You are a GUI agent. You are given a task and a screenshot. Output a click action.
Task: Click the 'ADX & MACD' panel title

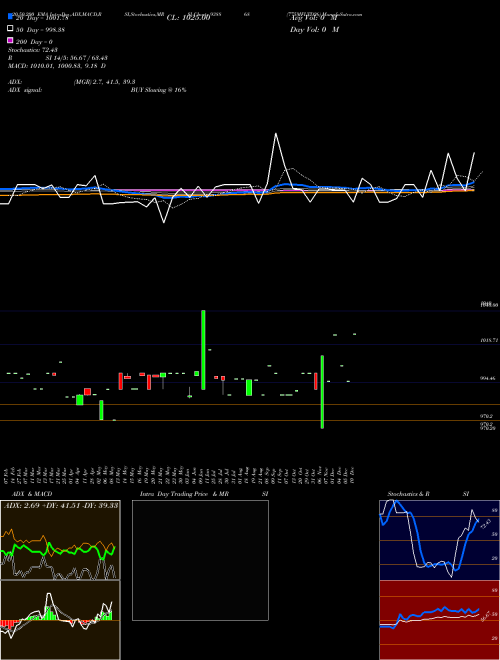click(32, 494)
